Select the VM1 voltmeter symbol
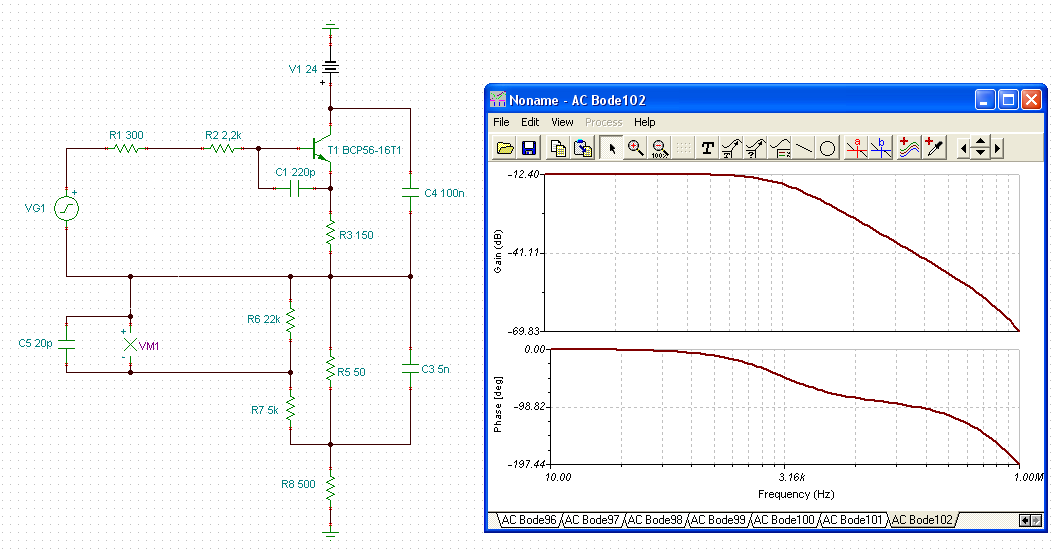 click(x=130, y=345)
